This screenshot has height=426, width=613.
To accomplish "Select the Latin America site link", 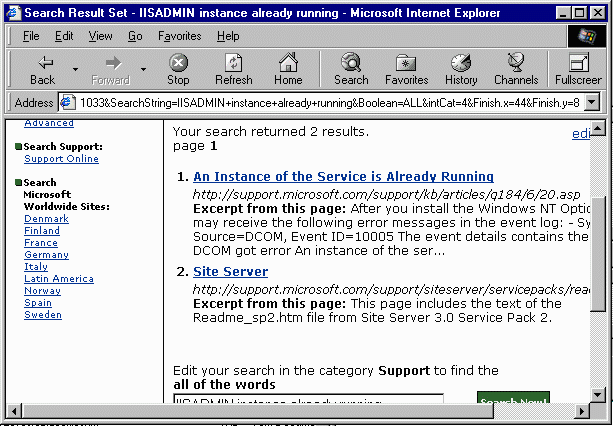I will (58, 279).
